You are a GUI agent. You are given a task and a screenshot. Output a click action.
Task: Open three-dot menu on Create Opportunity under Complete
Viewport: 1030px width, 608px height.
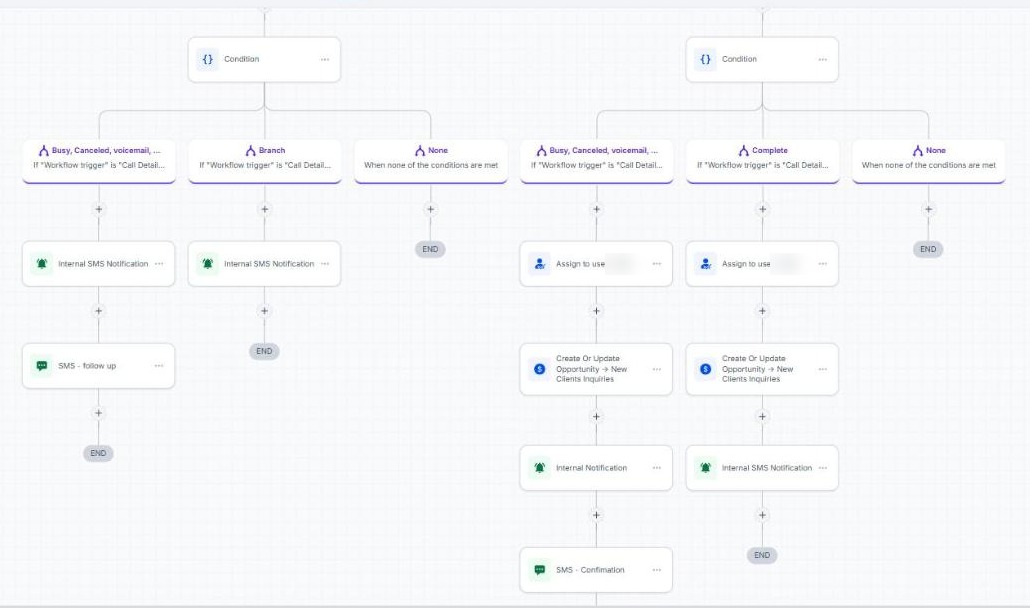point(822,369)
